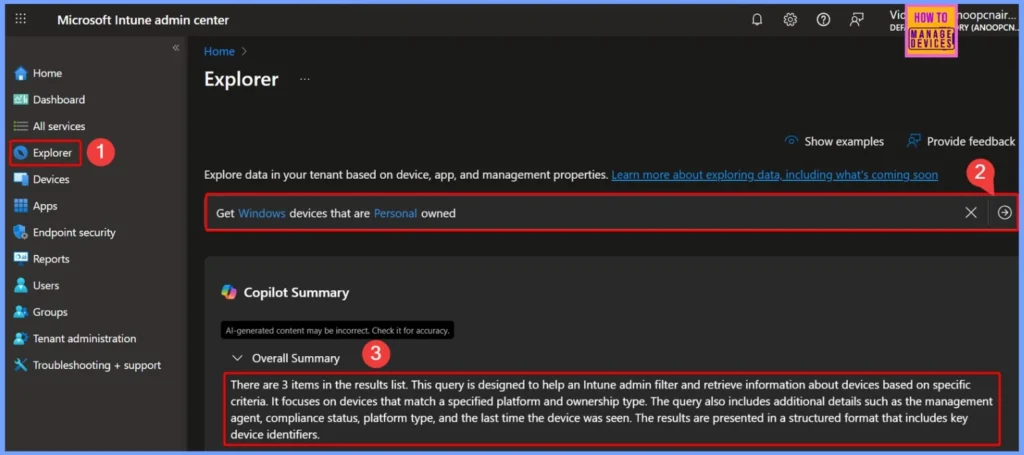Viewport: 1024px width, 455px height.
Task: Click the Copilot logo in summary
Action: (229, 292)
